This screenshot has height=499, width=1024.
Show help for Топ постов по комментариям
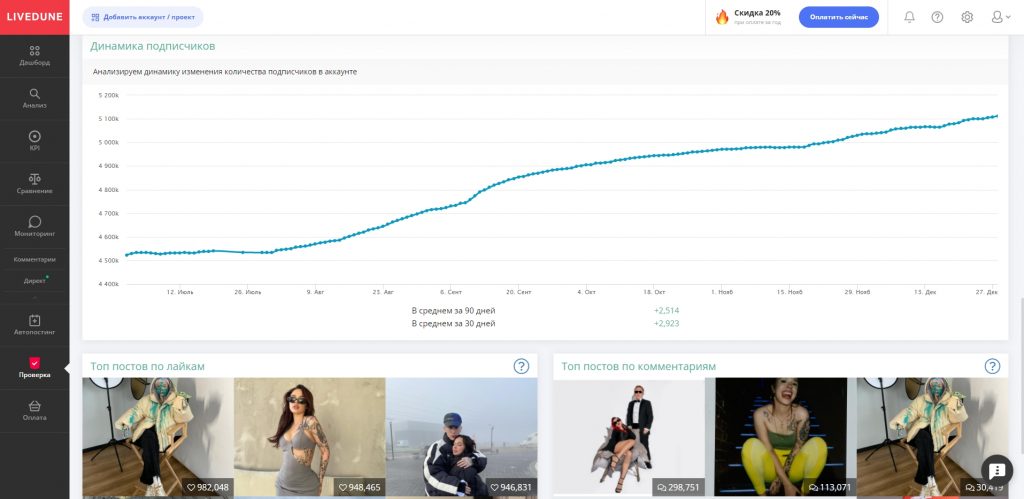coord(992,366)
